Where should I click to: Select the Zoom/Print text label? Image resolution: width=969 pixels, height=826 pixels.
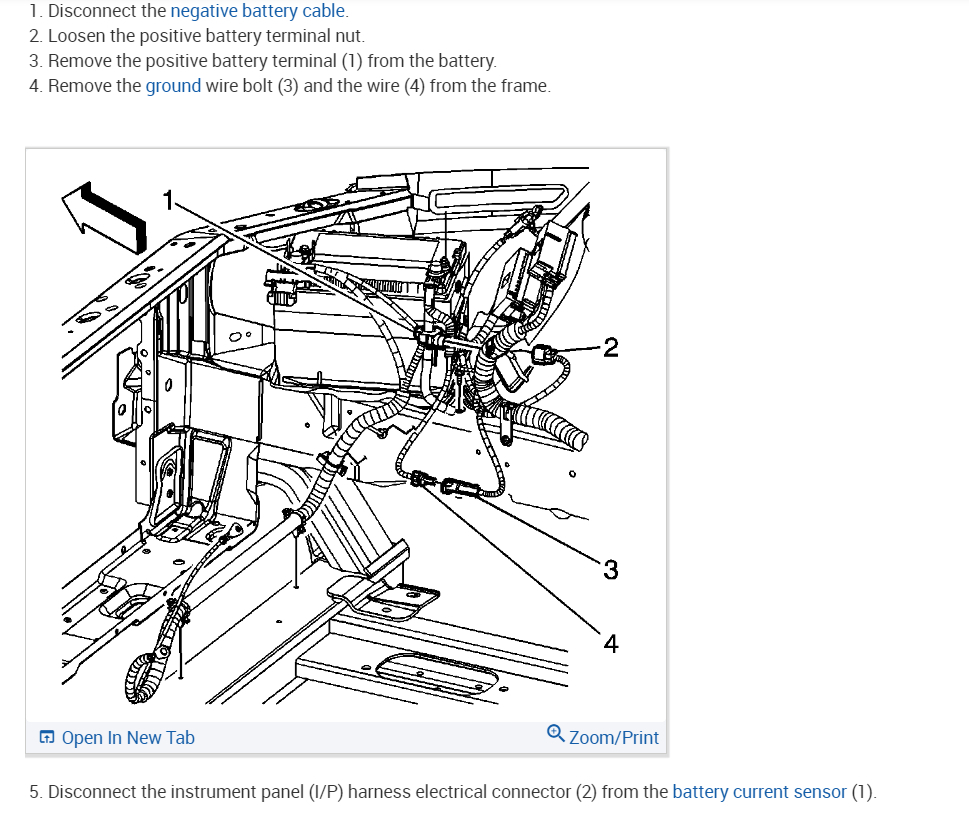click(614, 738)
